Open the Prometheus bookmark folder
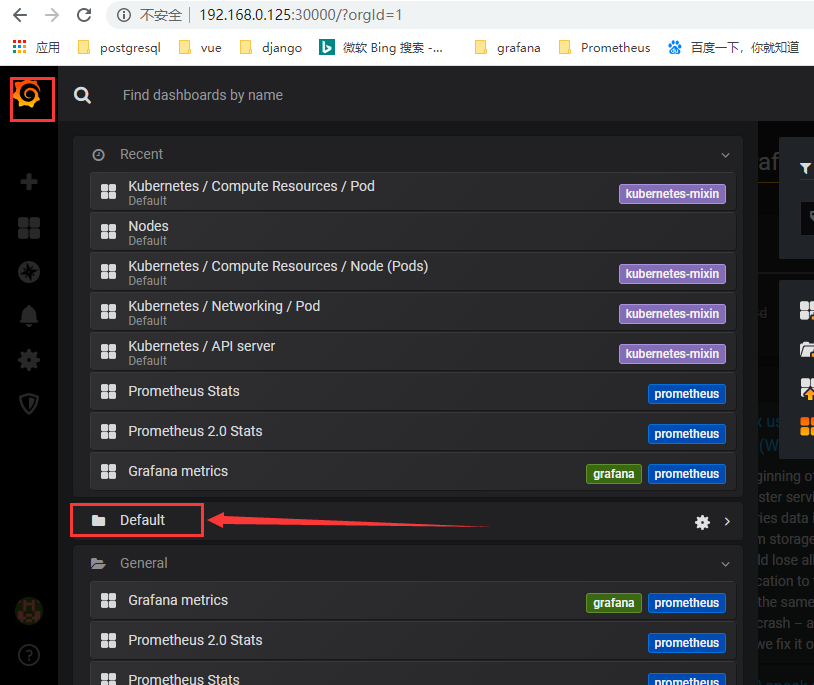Viewport: 814px width, 685px height. 604,48
